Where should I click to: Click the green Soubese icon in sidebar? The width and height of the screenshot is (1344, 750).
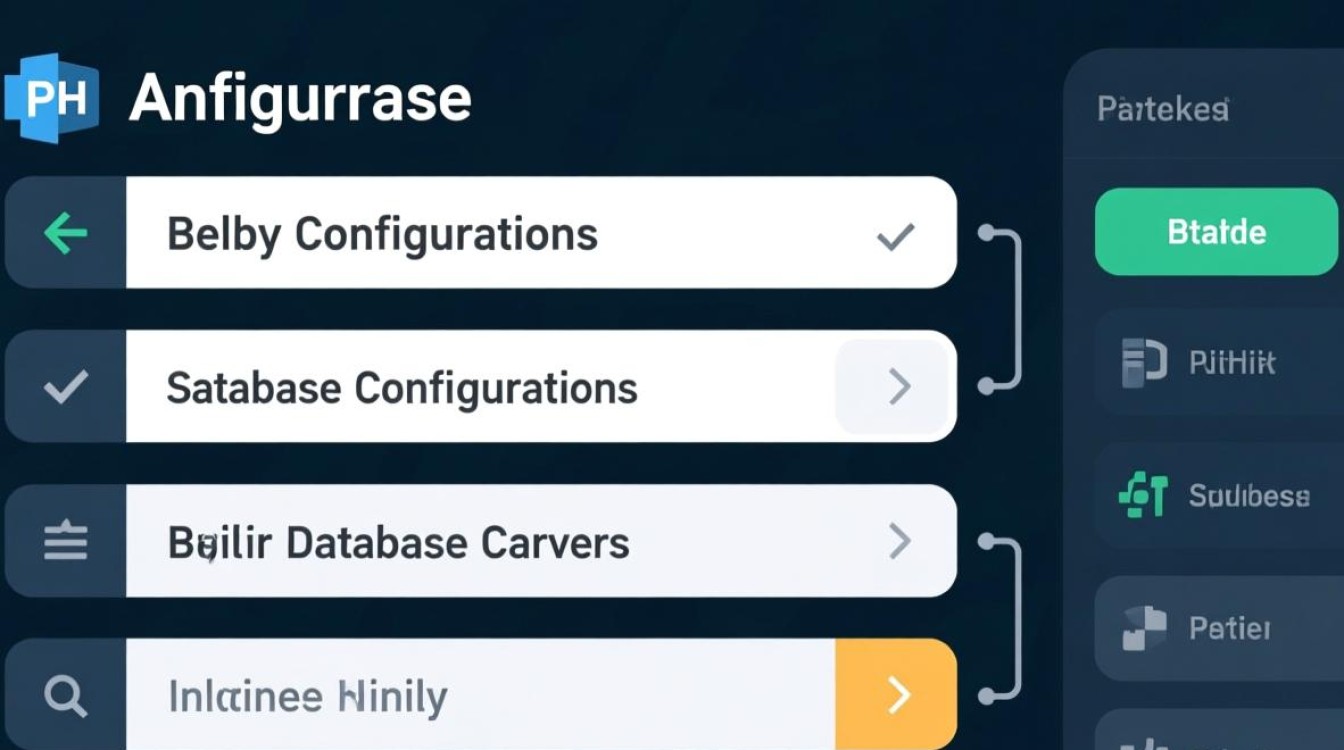[x=1144, y=495]
